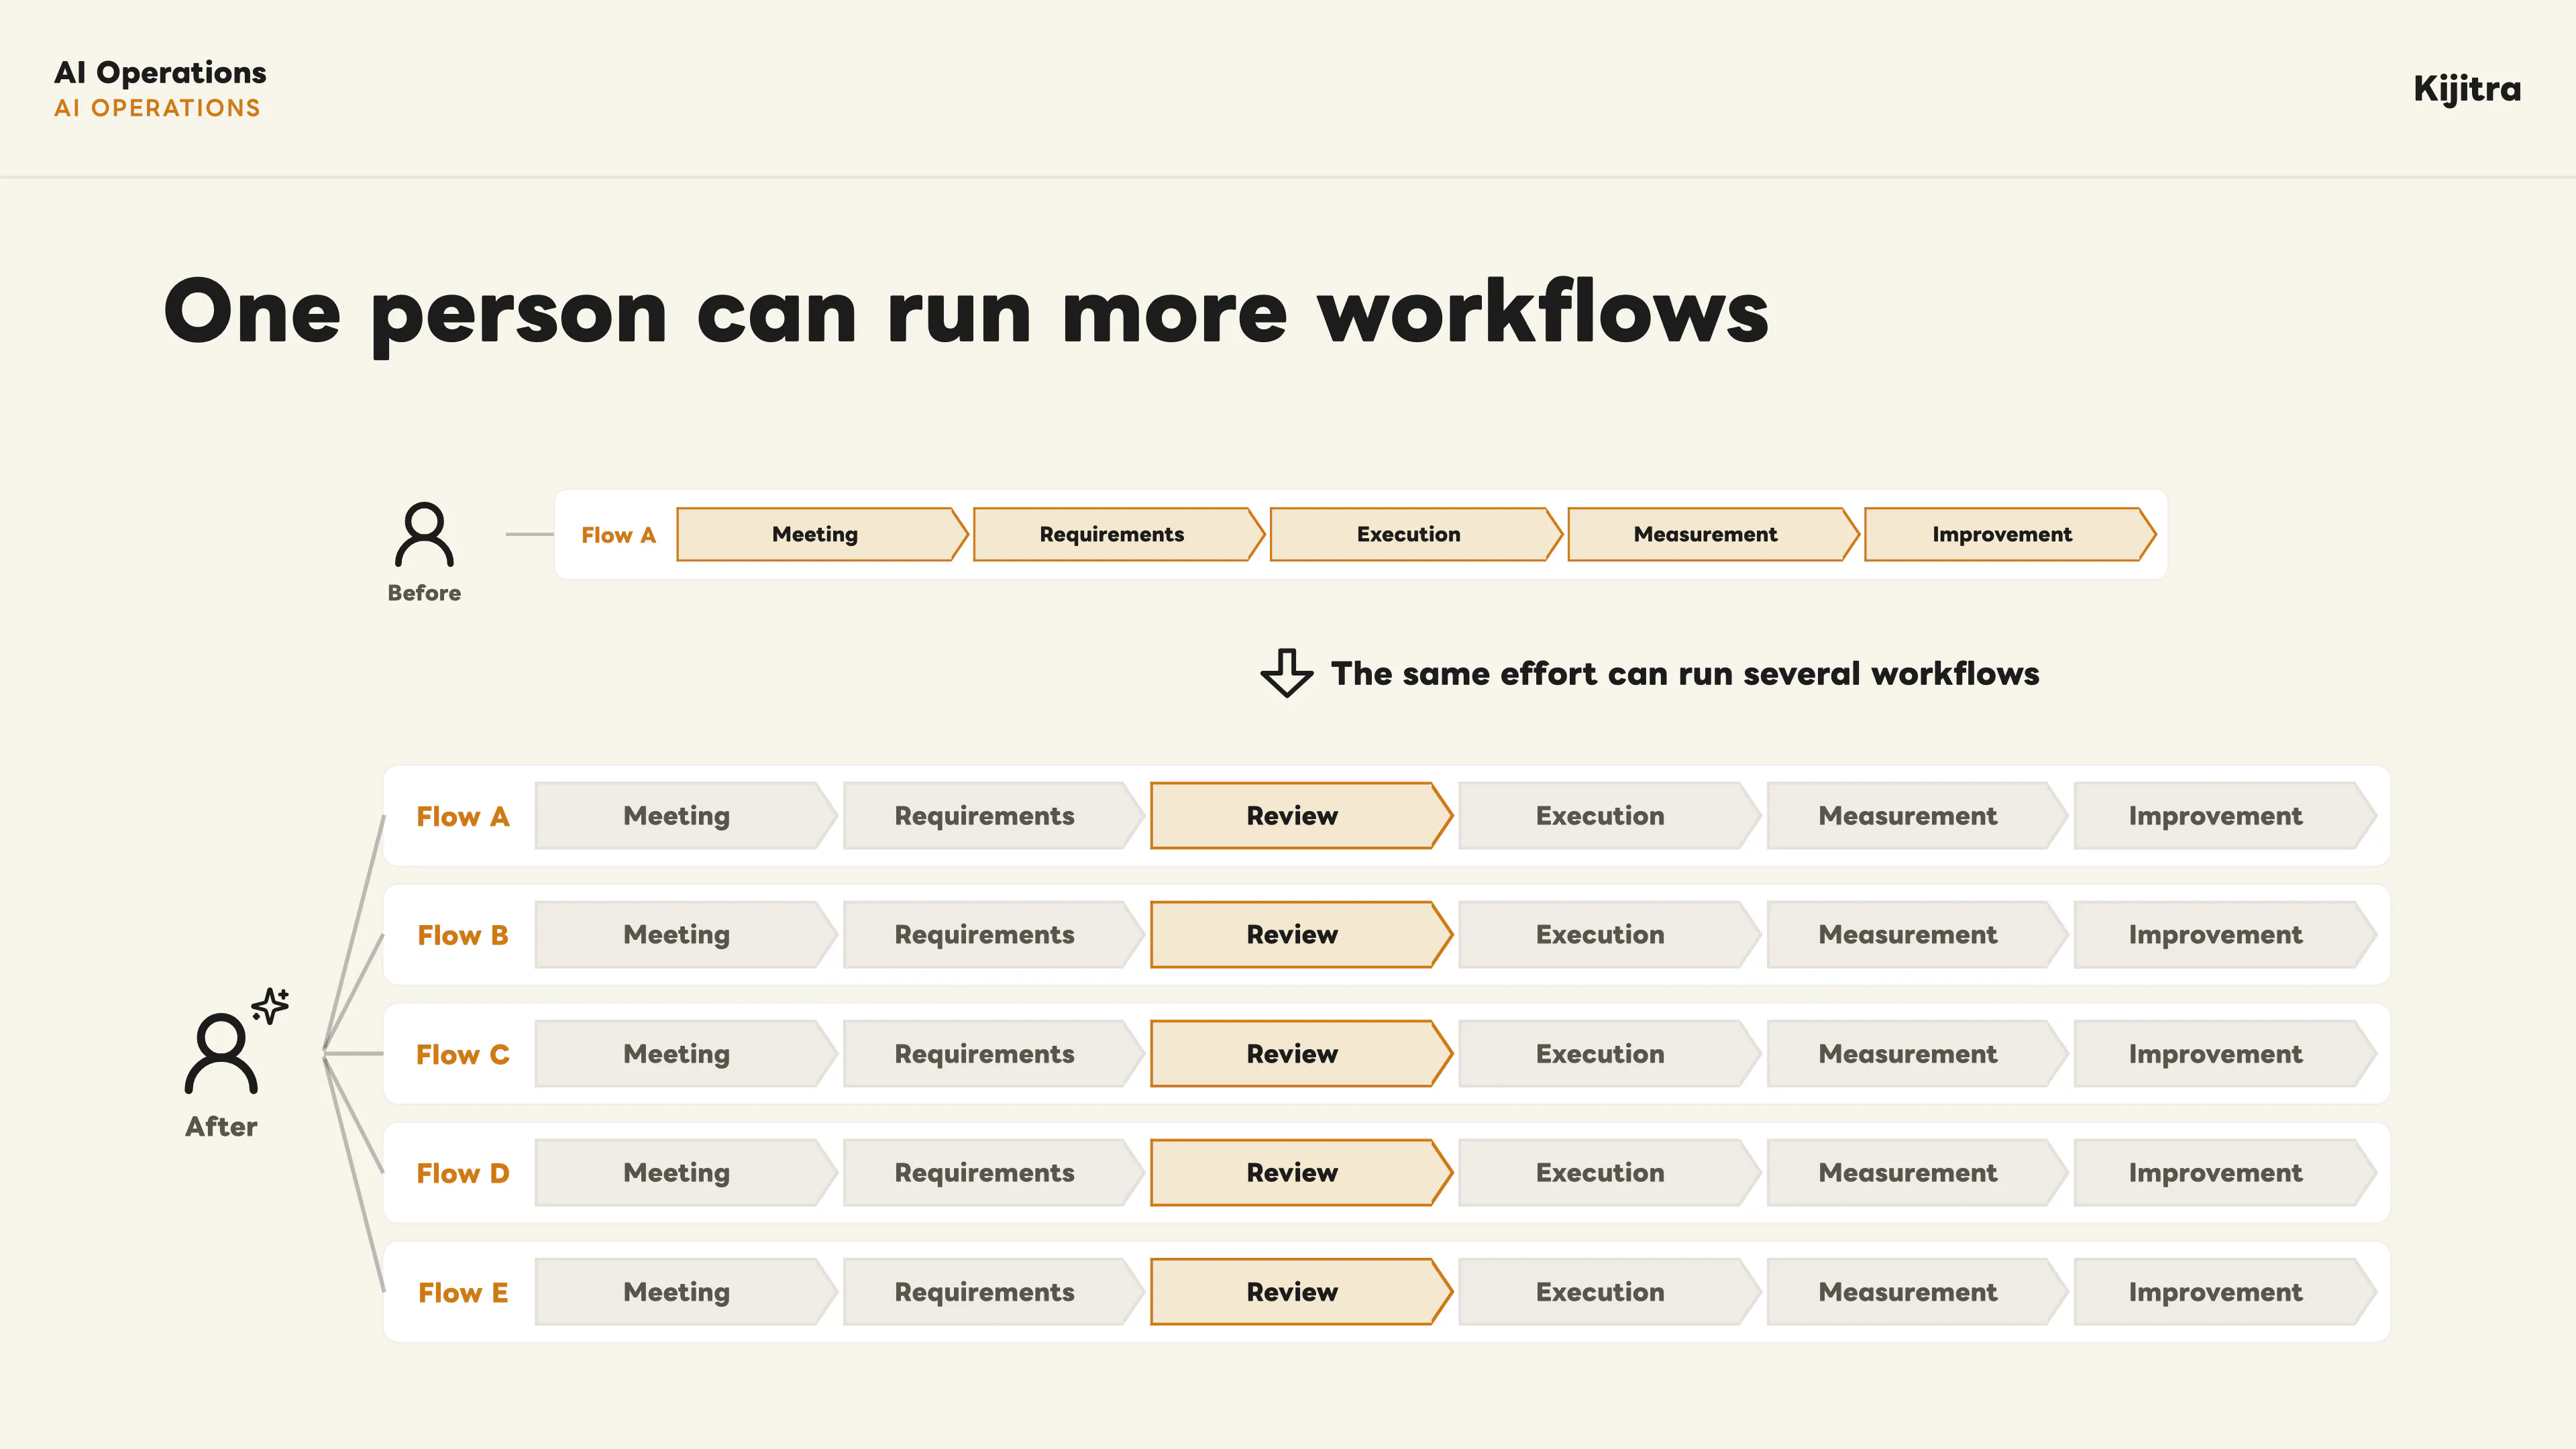Click the Measurement step in Flow C

pyautogui.click(x=1917, y=1054)
